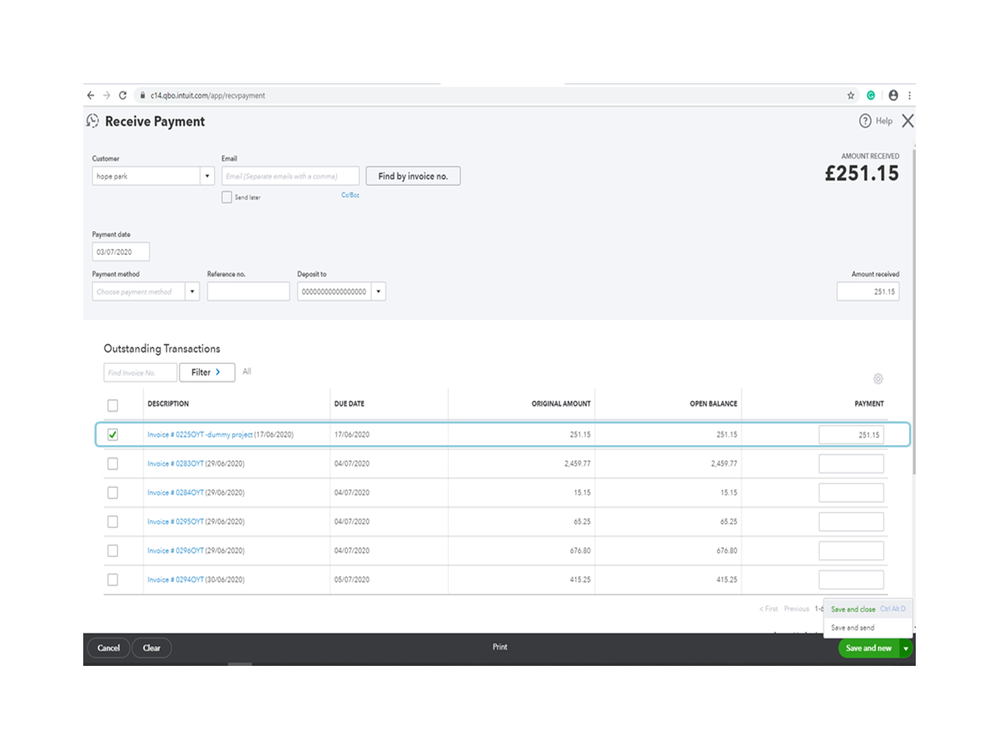Image resolution: width=999 pixels, height=749 pixels.
Task: Click payment field in Invoice 0295OYT row
Action: (851, 522)
